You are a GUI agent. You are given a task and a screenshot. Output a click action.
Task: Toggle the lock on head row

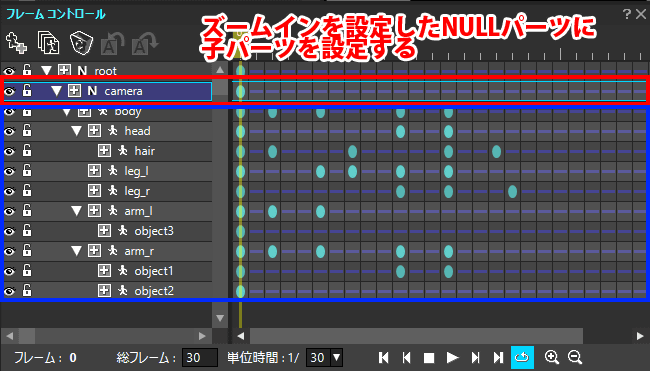tap(27, 131)
